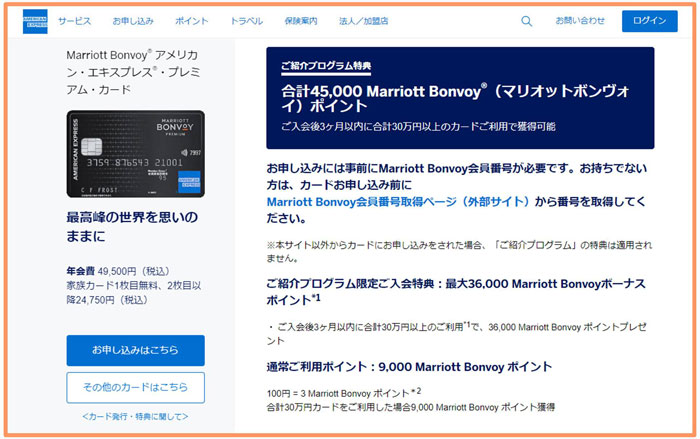Open the サービス menu
The width and height of the screenshot is (700, 439).
pyautogui.click(x=74, y=21)
